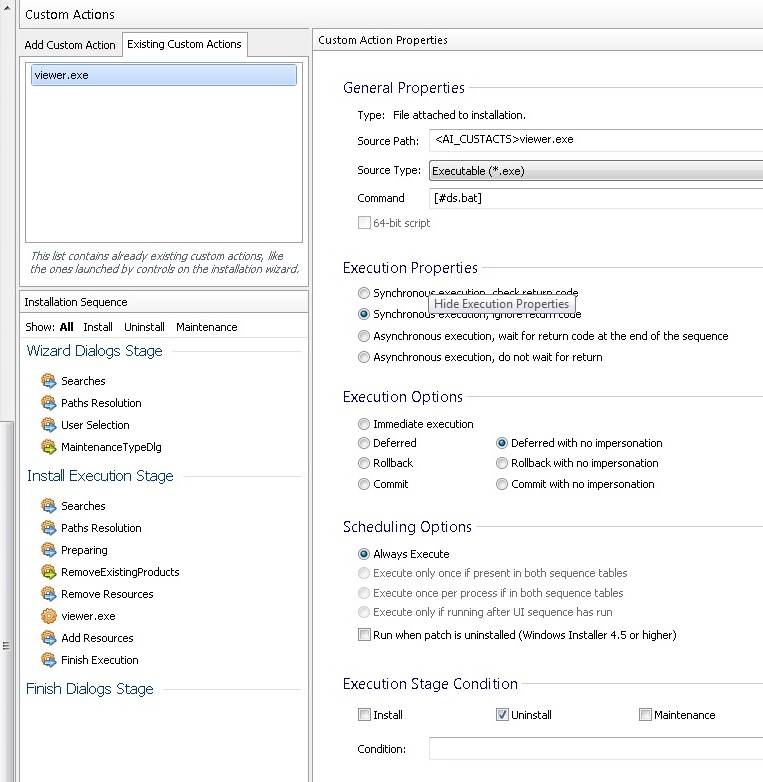
Task: Click the MaintenanceTypeDlg action icon
Action: pos(49,447)
